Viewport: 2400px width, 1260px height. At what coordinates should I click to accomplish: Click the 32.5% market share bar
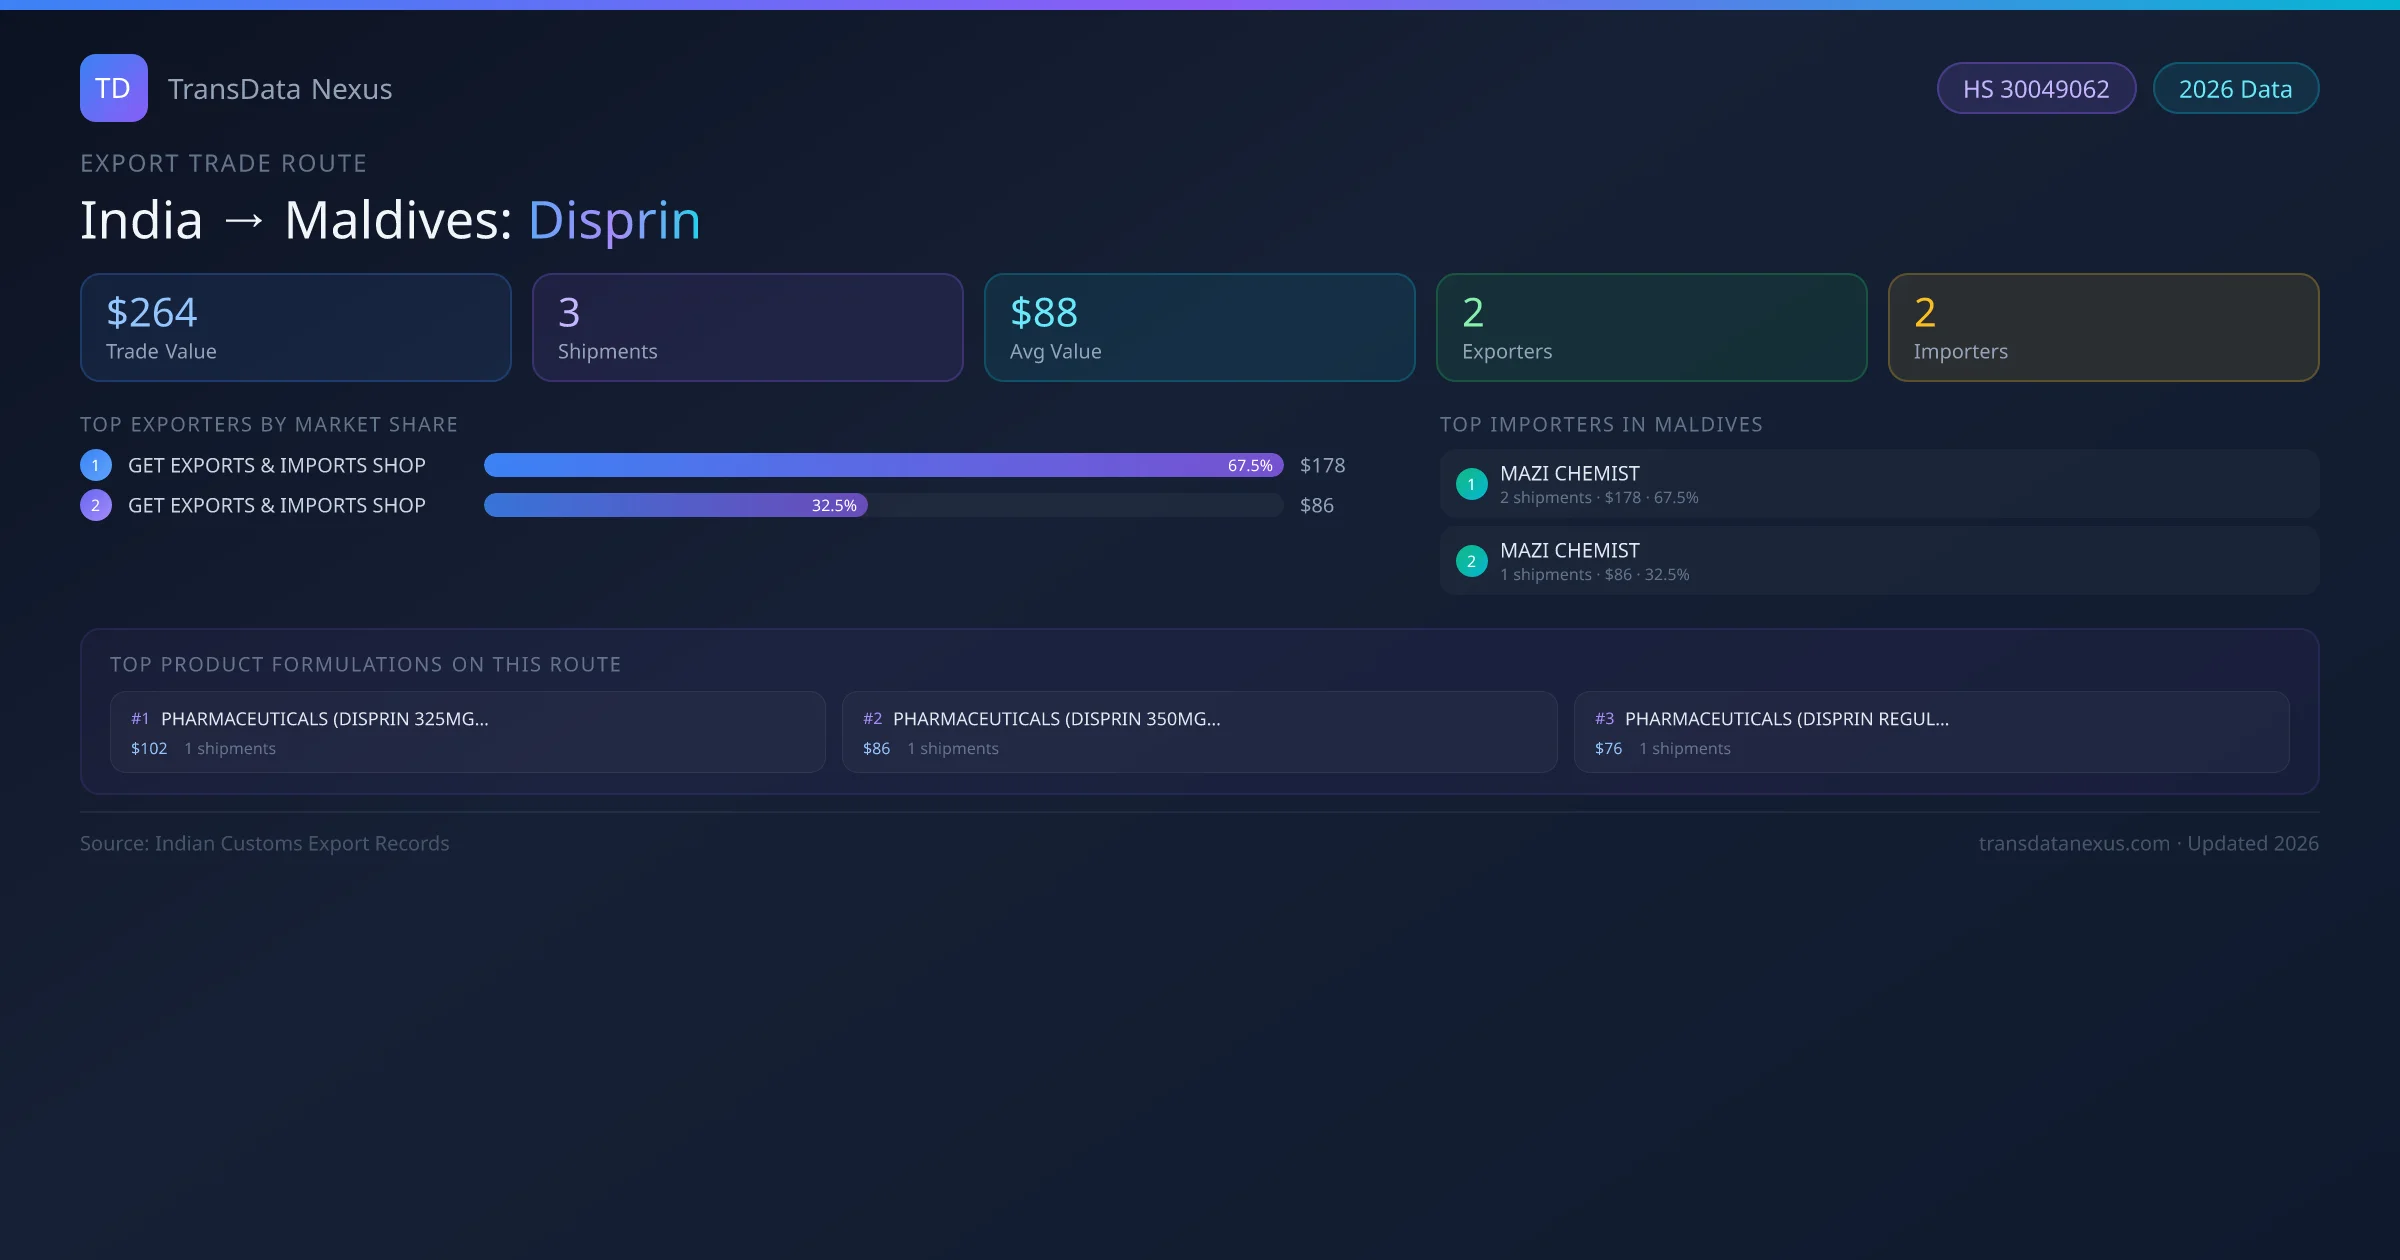(675, 505)
